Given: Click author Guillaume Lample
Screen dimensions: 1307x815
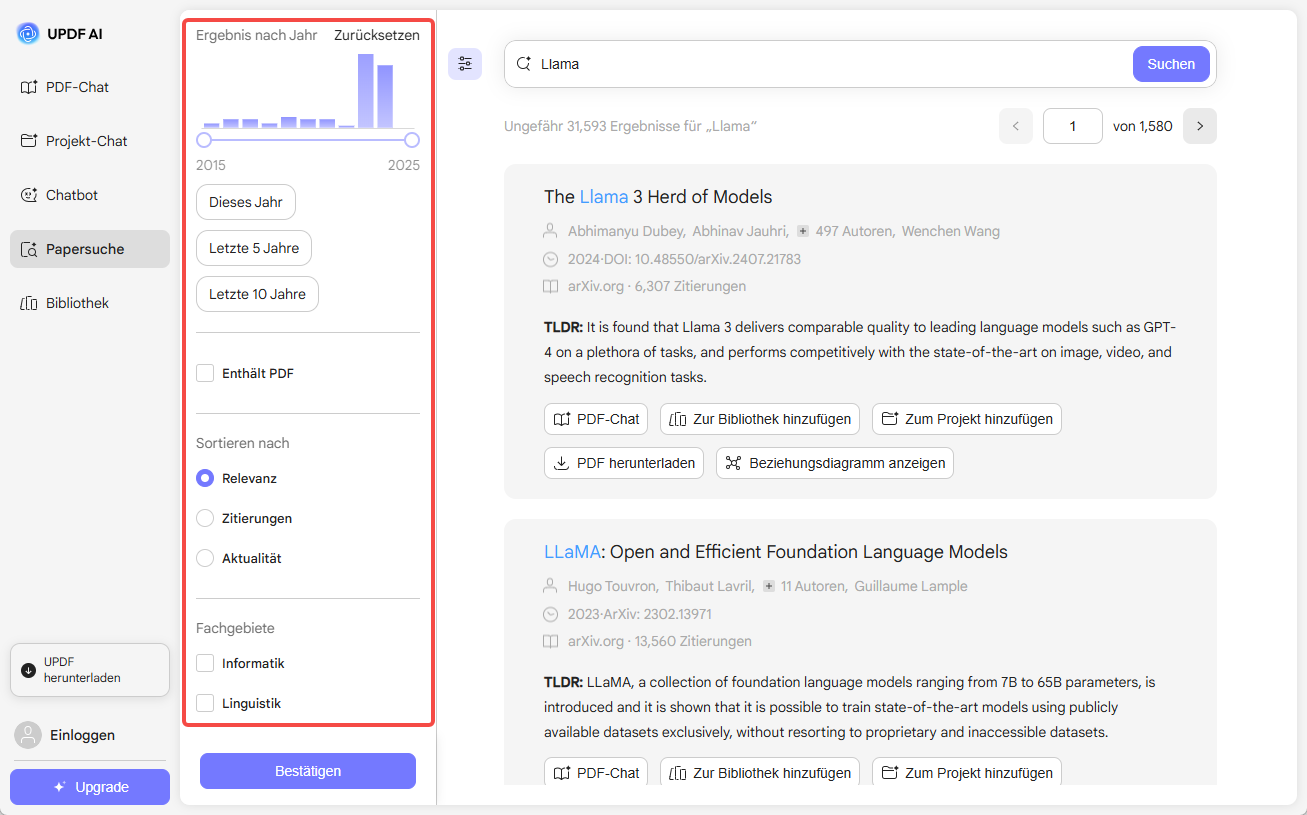Looking at the screenshot, I should [x=911, y=586].
